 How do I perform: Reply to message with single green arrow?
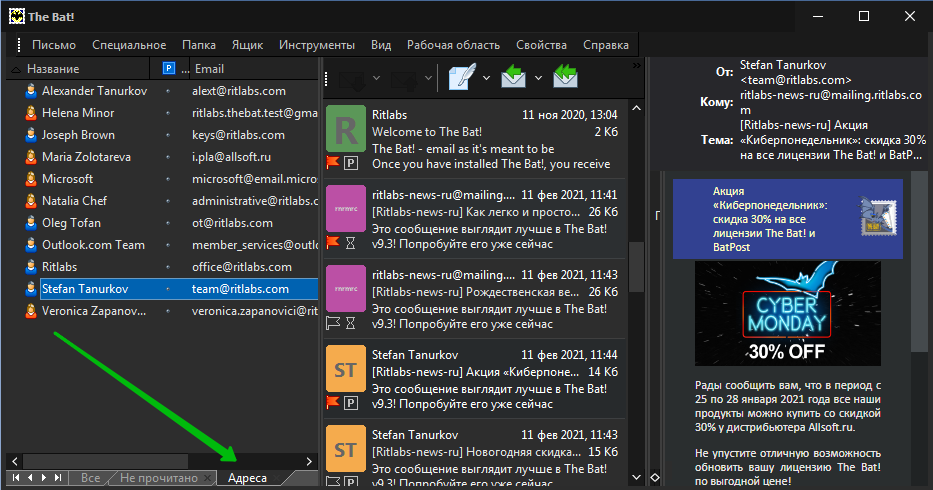click(514, 77)
